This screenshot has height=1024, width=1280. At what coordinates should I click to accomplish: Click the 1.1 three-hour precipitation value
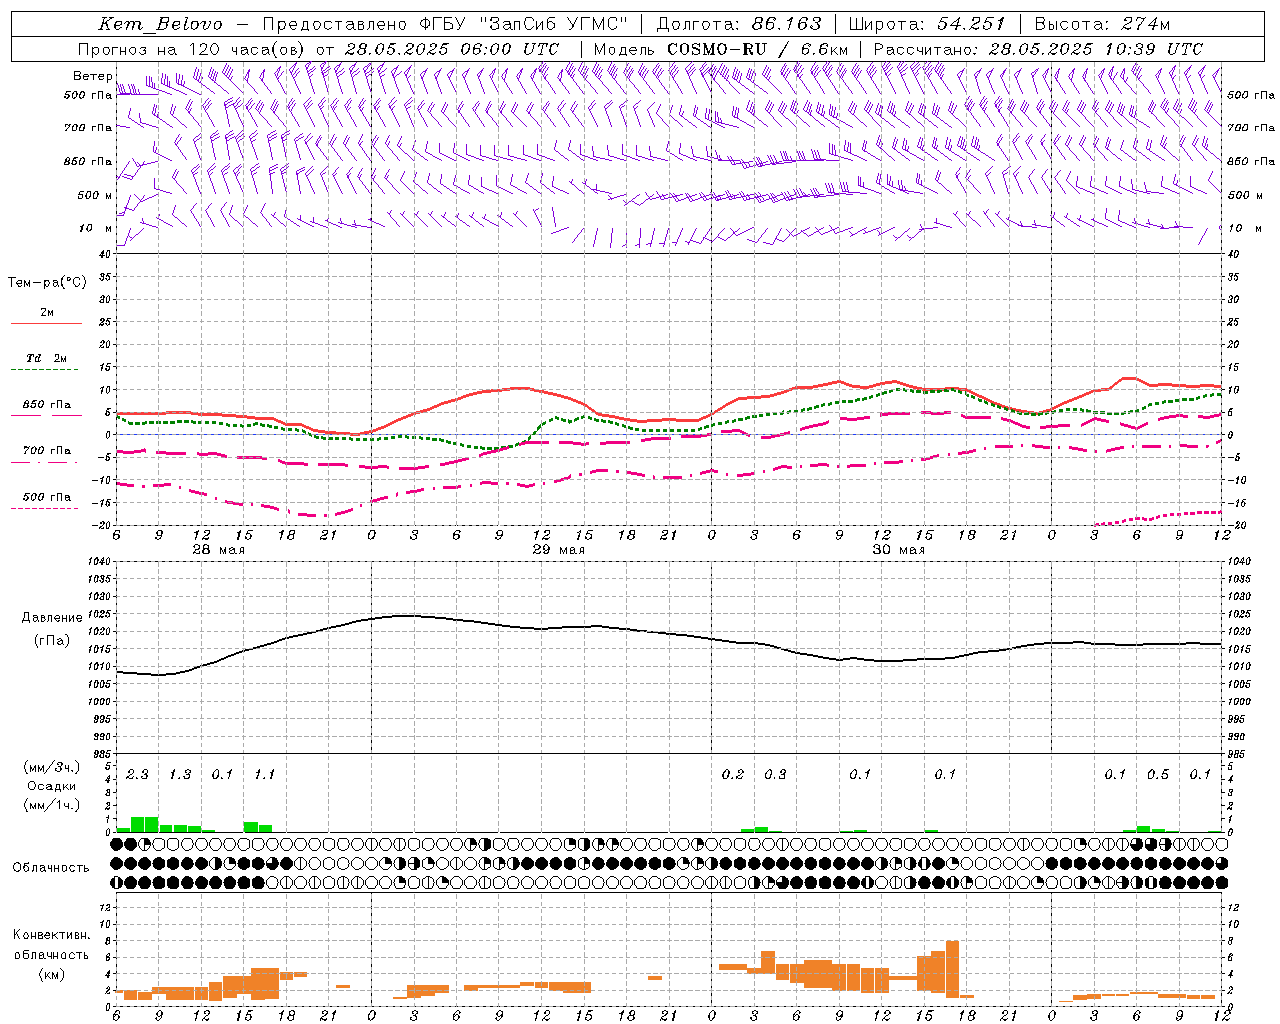(264, 774)
